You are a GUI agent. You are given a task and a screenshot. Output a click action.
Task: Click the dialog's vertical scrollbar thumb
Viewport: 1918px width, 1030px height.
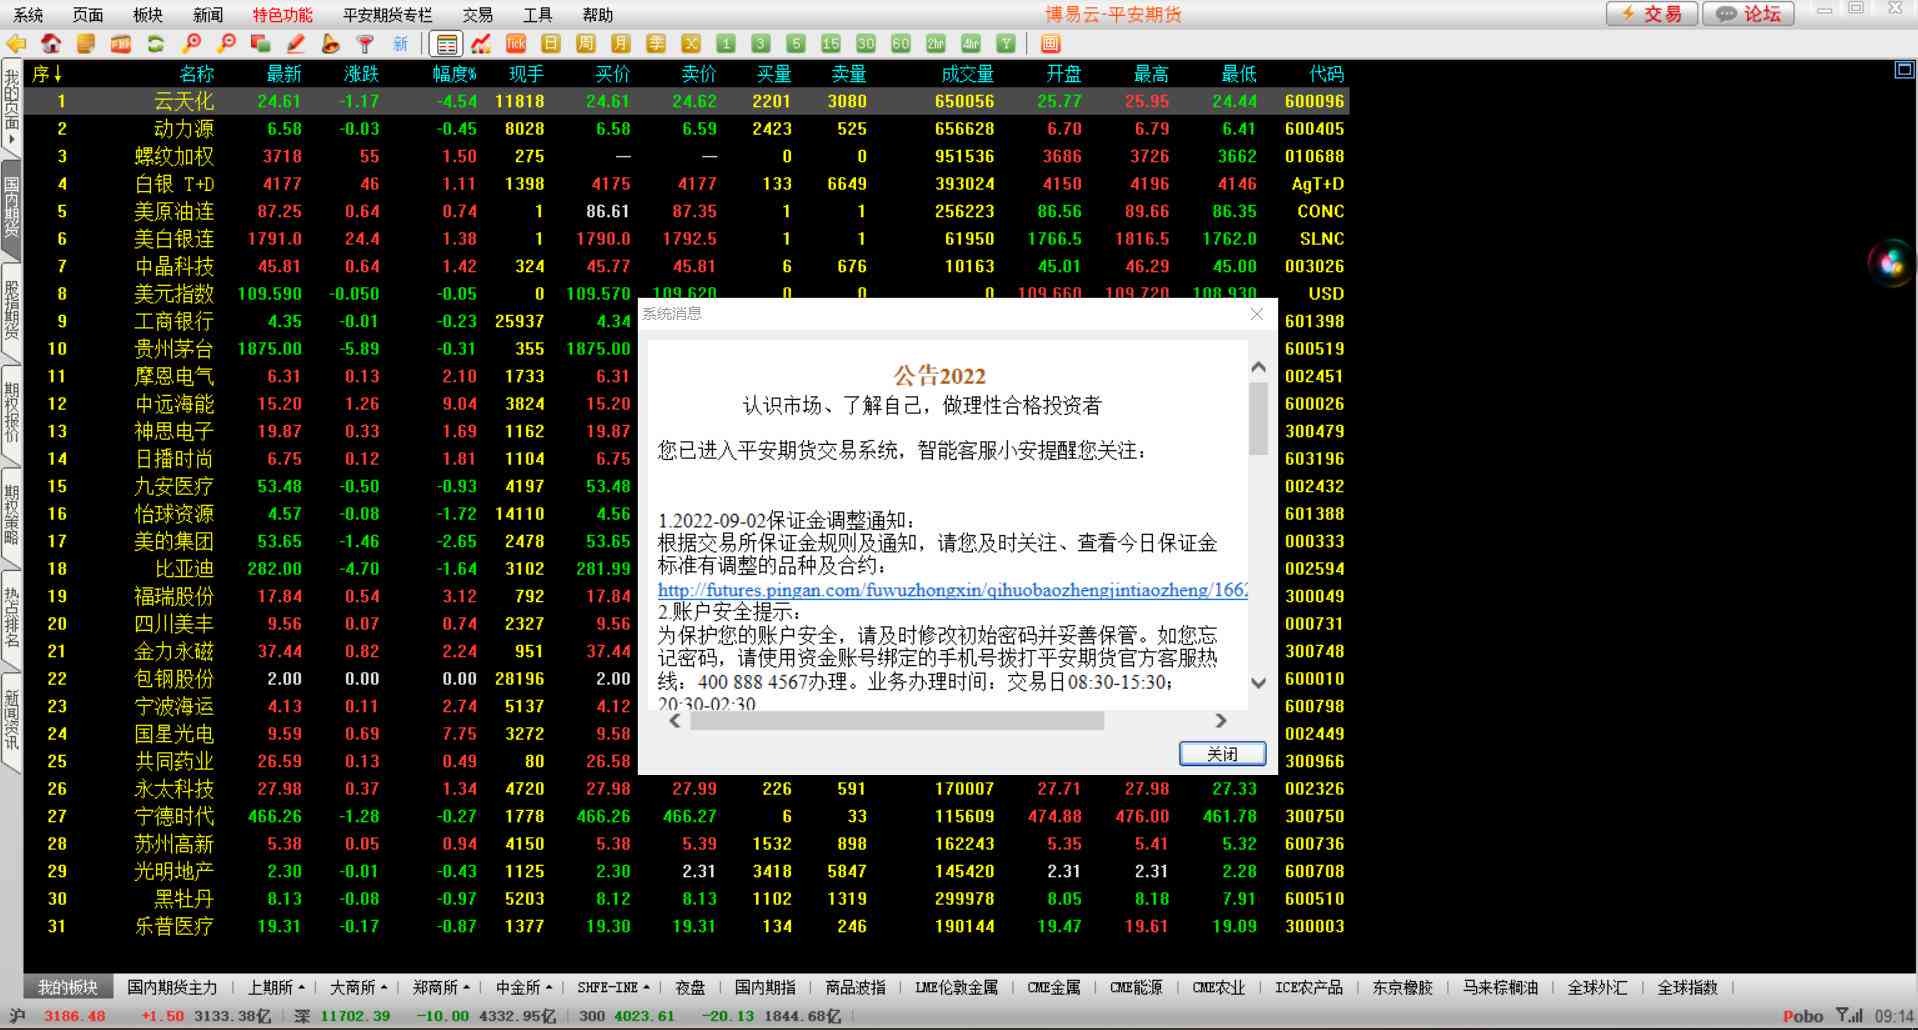coord(1259,418)
